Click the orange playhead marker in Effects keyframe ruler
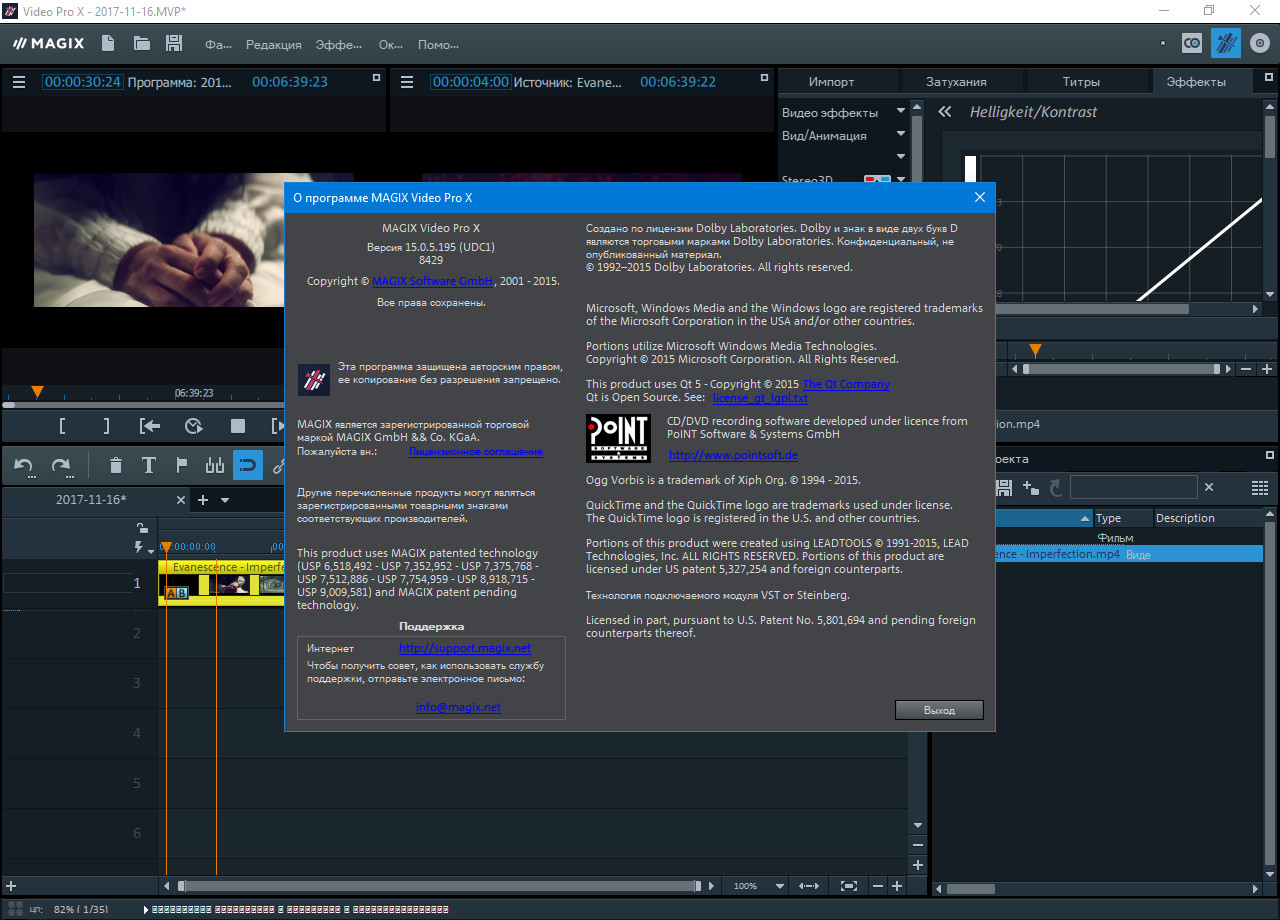Image resolution: width=1280 pixels, height=920 pixels. (1036, 350)
